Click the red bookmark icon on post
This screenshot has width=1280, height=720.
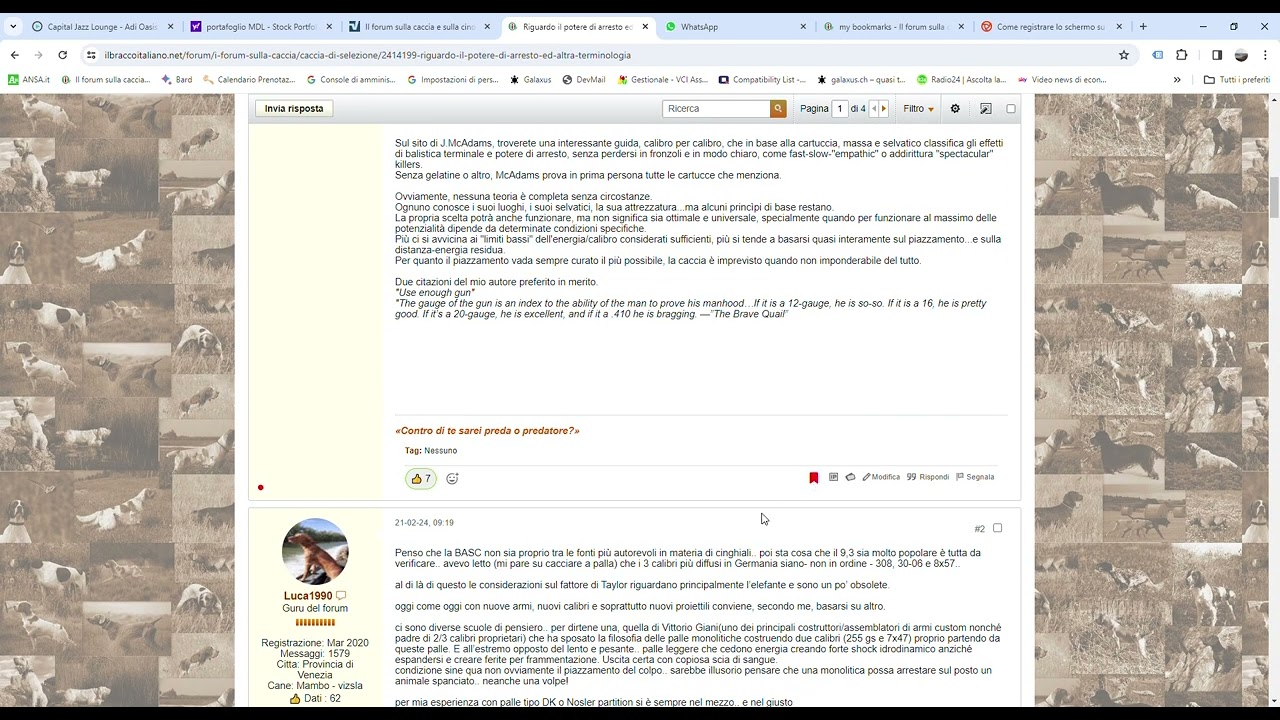click(814, 478)
